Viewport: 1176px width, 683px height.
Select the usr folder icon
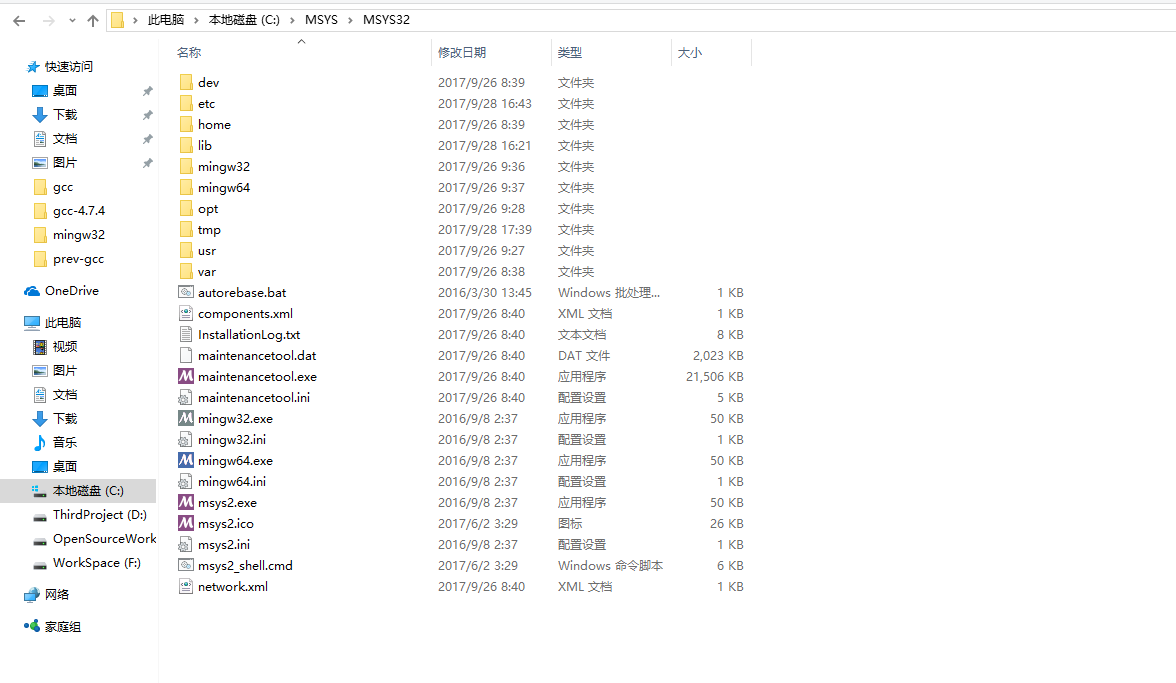click(186, 250)
